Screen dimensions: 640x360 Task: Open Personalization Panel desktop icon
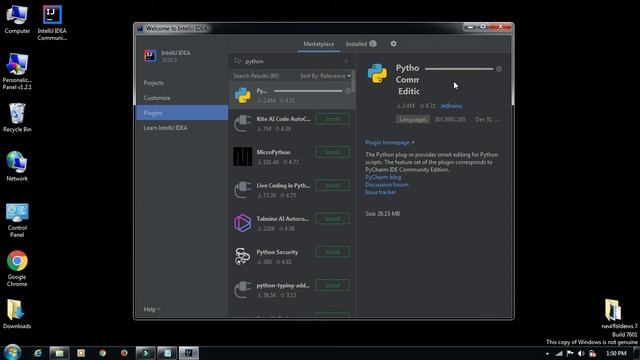point(17,71)
